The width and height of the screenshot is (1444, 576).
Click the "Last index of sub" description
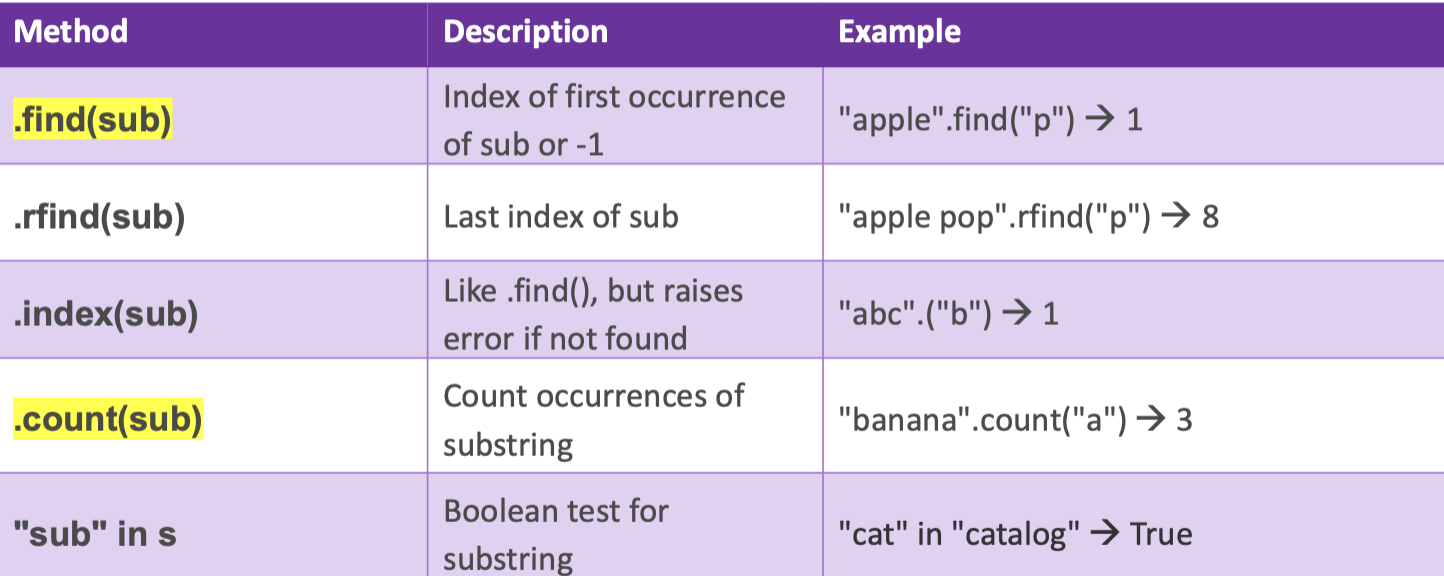click(560, 217)
